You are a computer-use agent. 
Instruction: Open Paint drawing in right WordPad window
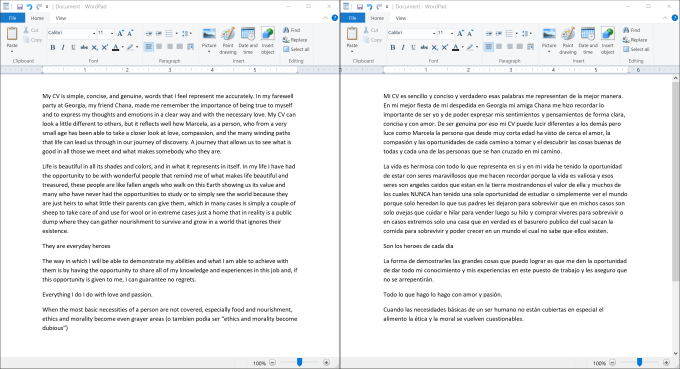pyautogui.click(x=568, y=41)
